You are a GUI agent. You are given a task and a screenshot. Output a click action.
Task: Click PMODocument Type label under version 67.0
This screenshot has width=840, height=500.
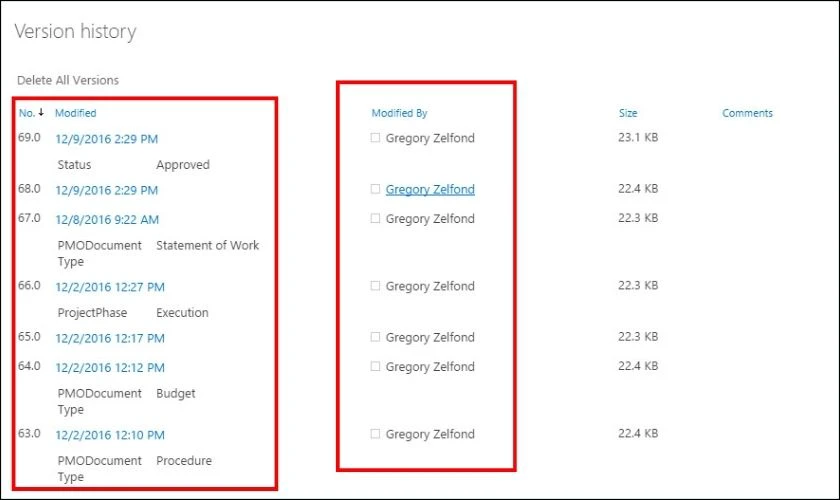(100, 253)
